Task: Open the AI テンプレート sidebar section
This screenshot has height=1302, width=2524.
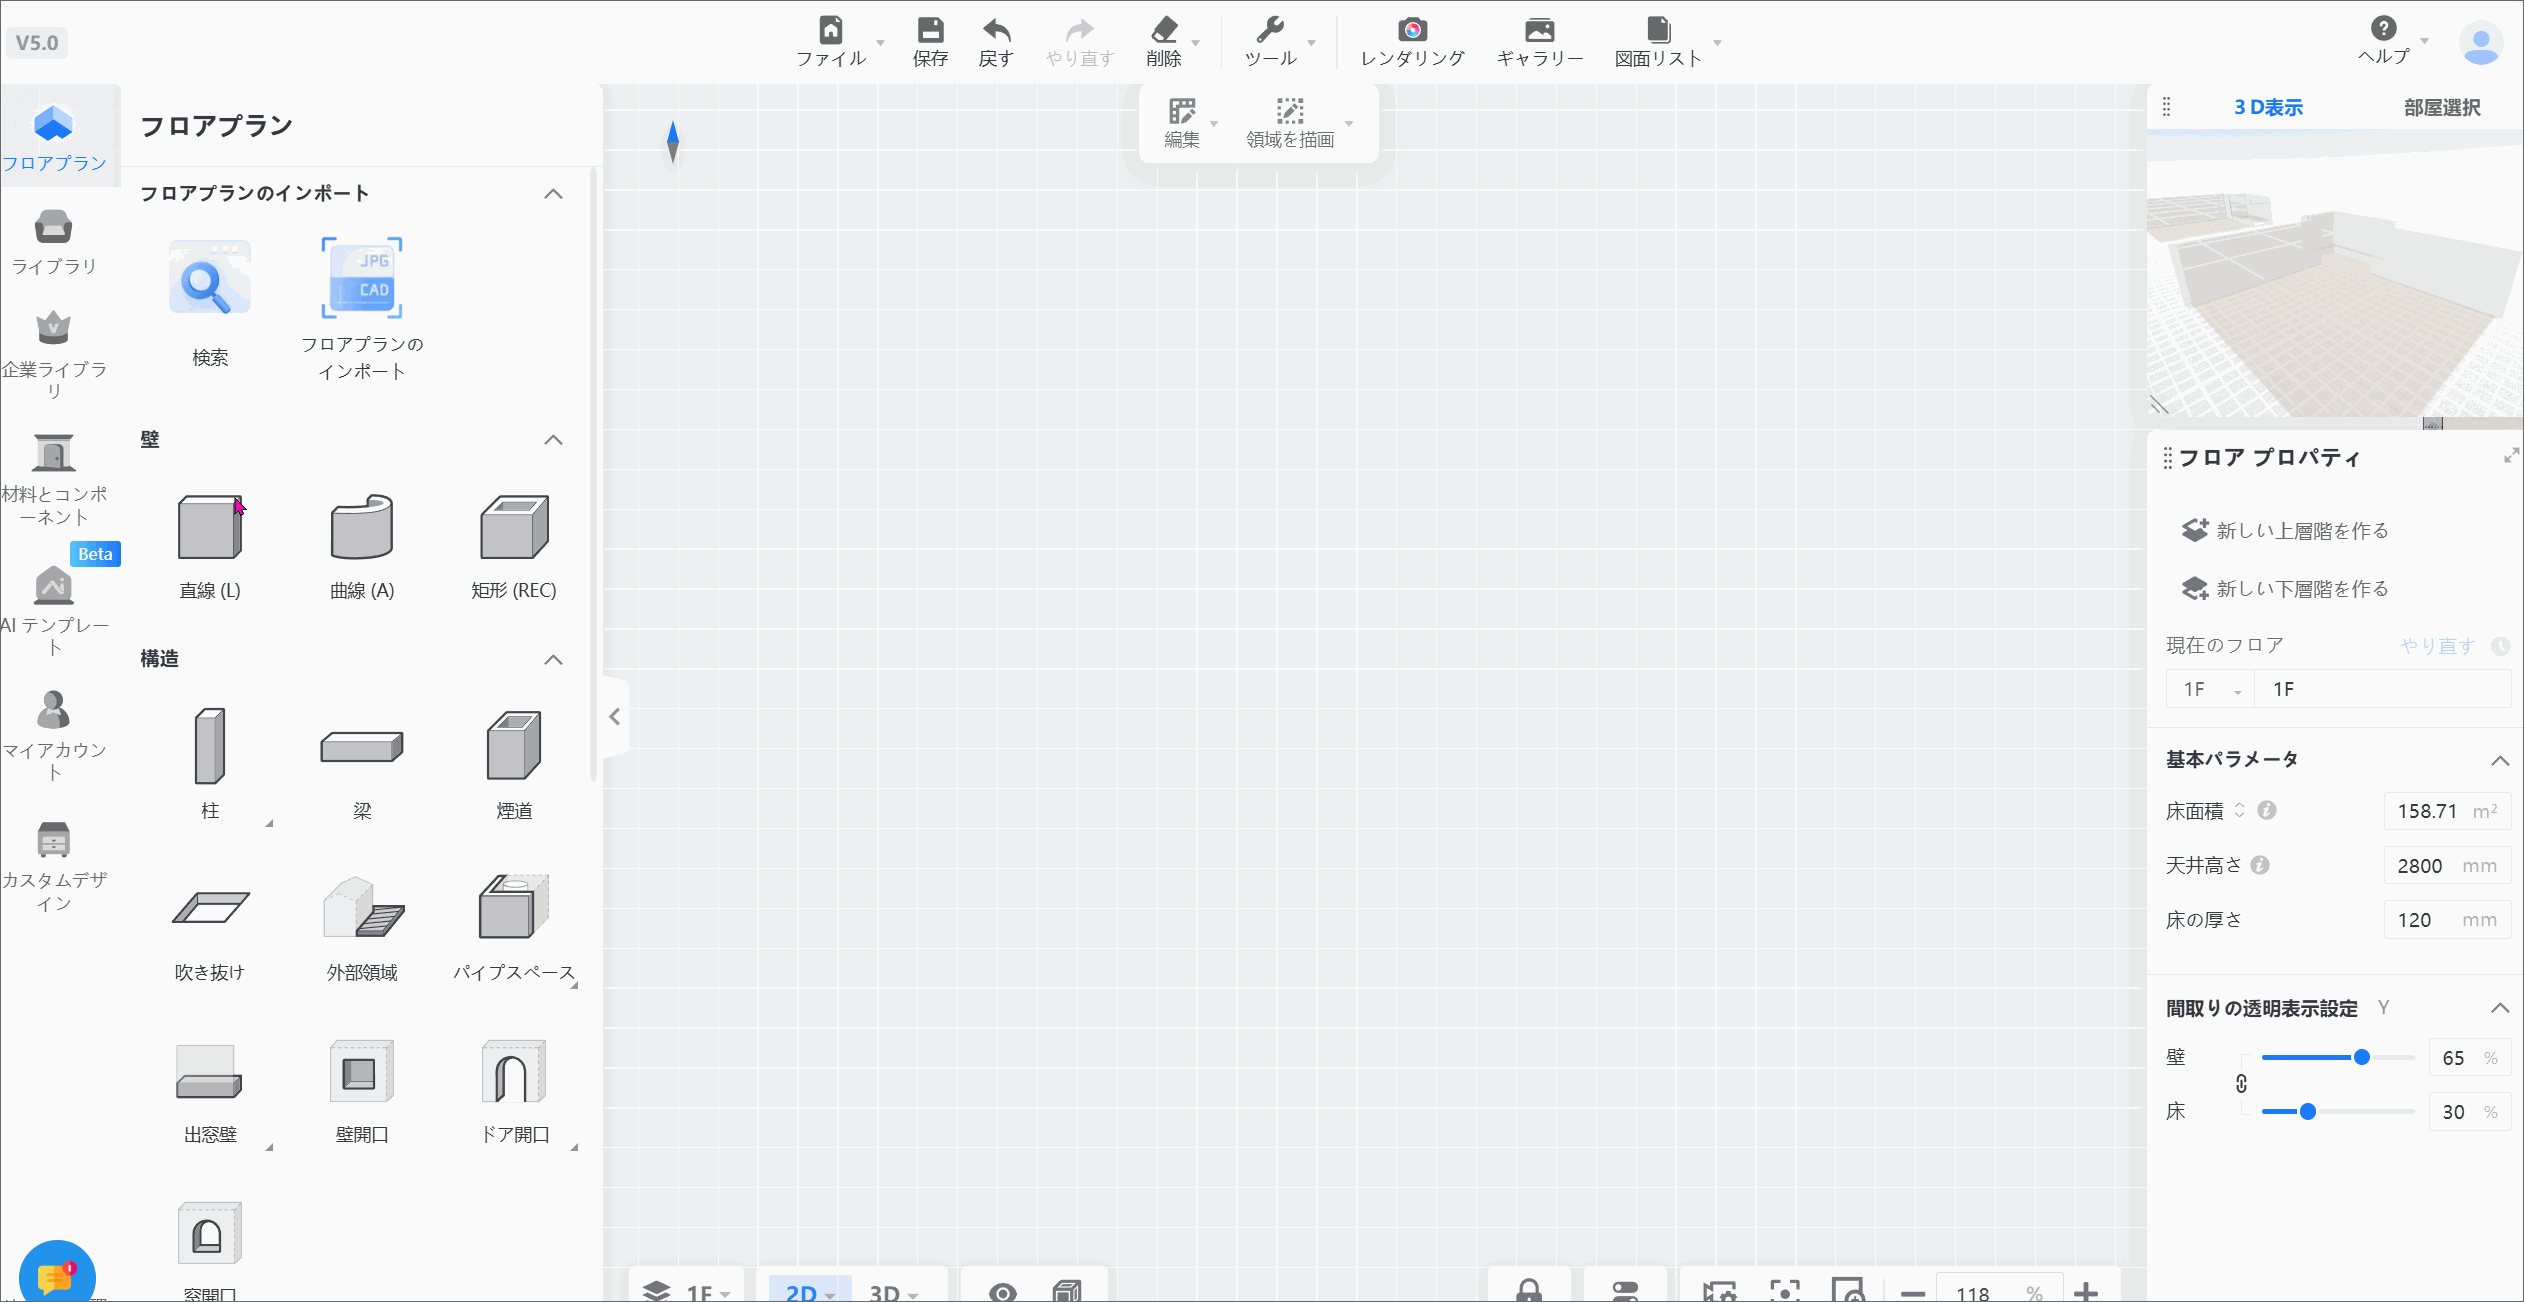Action: click(54, 611)
